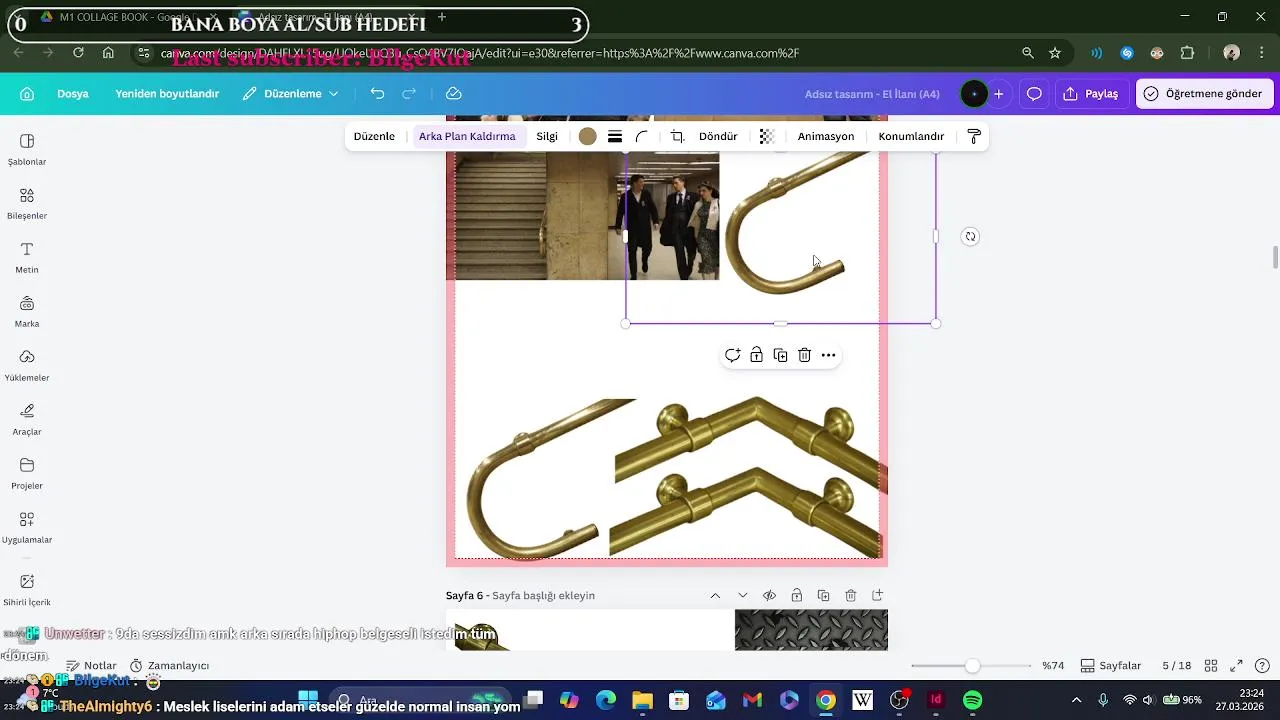This screenshot has height=720, width=1280.
Task: Click the rotate handle beside selection
Action: [x=970, y=237]
